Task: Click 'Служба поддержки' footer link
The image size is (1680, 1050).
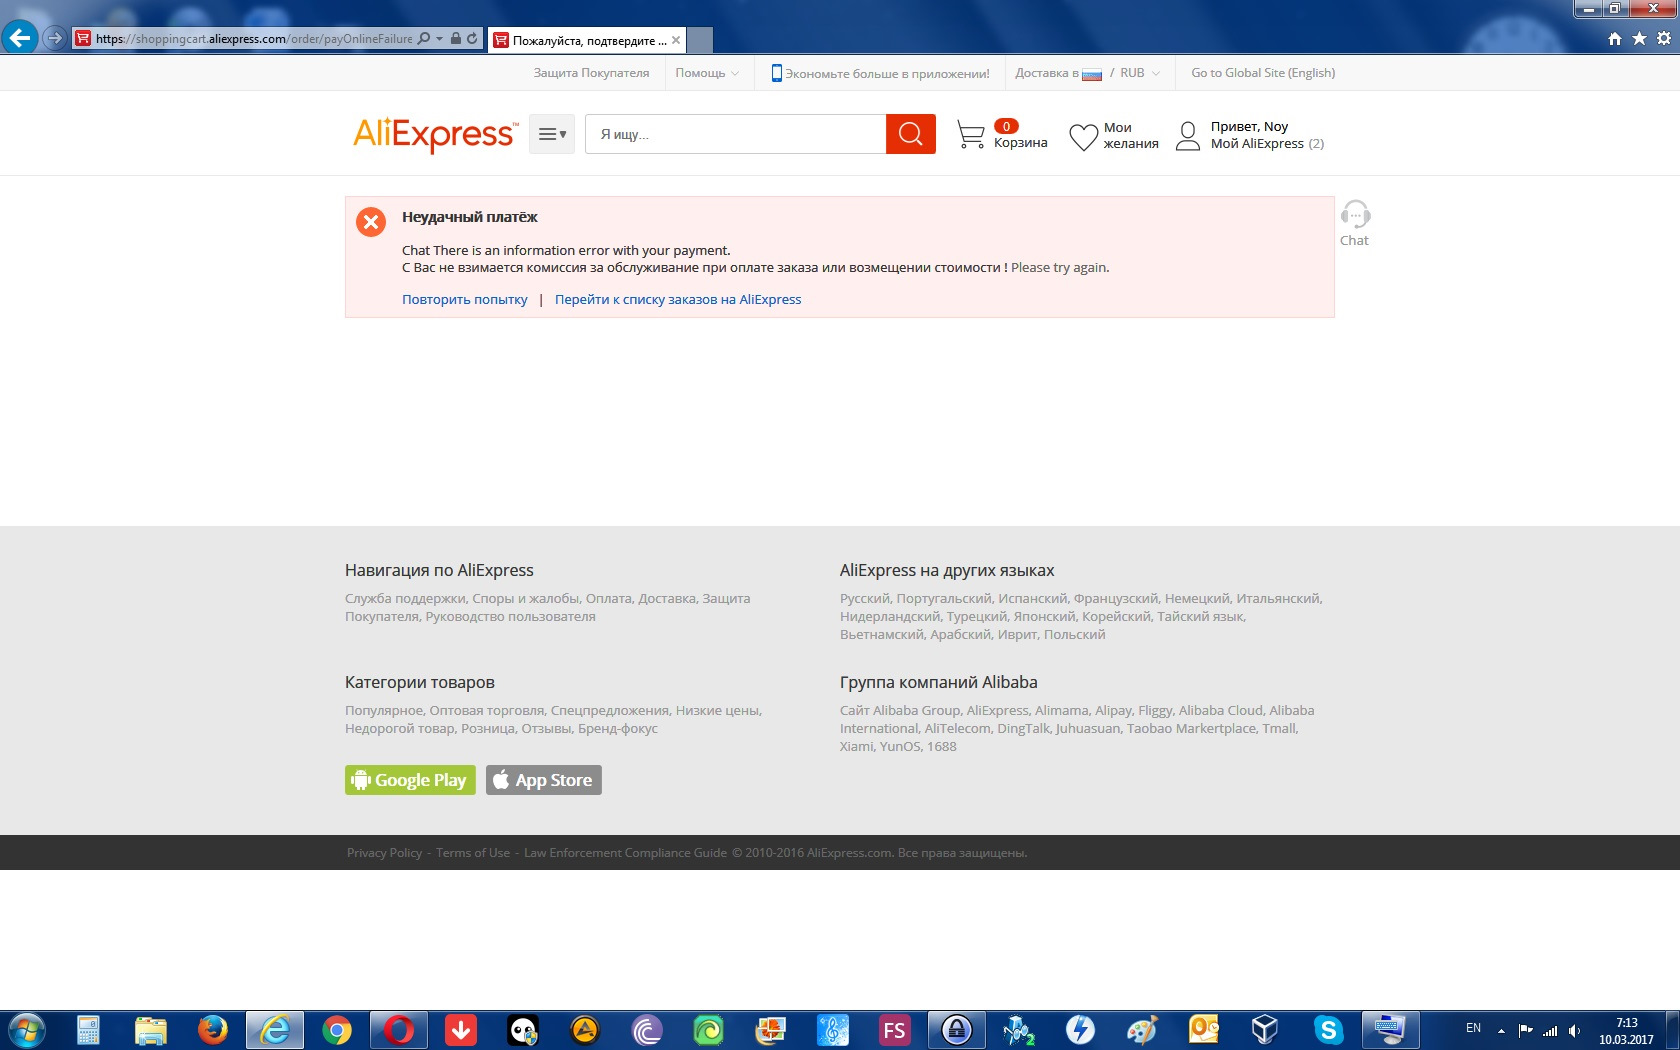Action: pos(405,599)
